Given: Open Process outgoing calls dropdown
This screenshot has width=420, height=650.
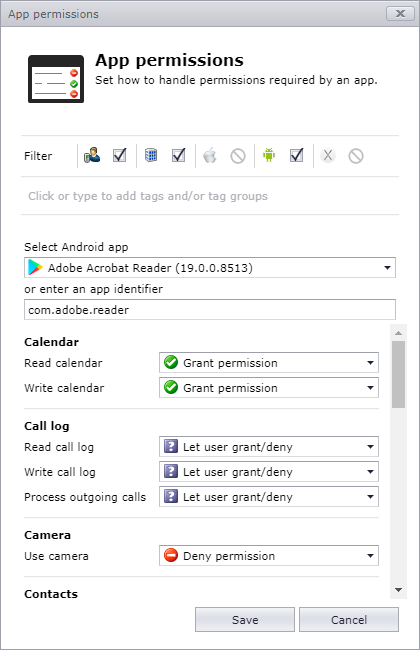Looking at the screenshot, I should pyautogui.click(x=269, y=497).
